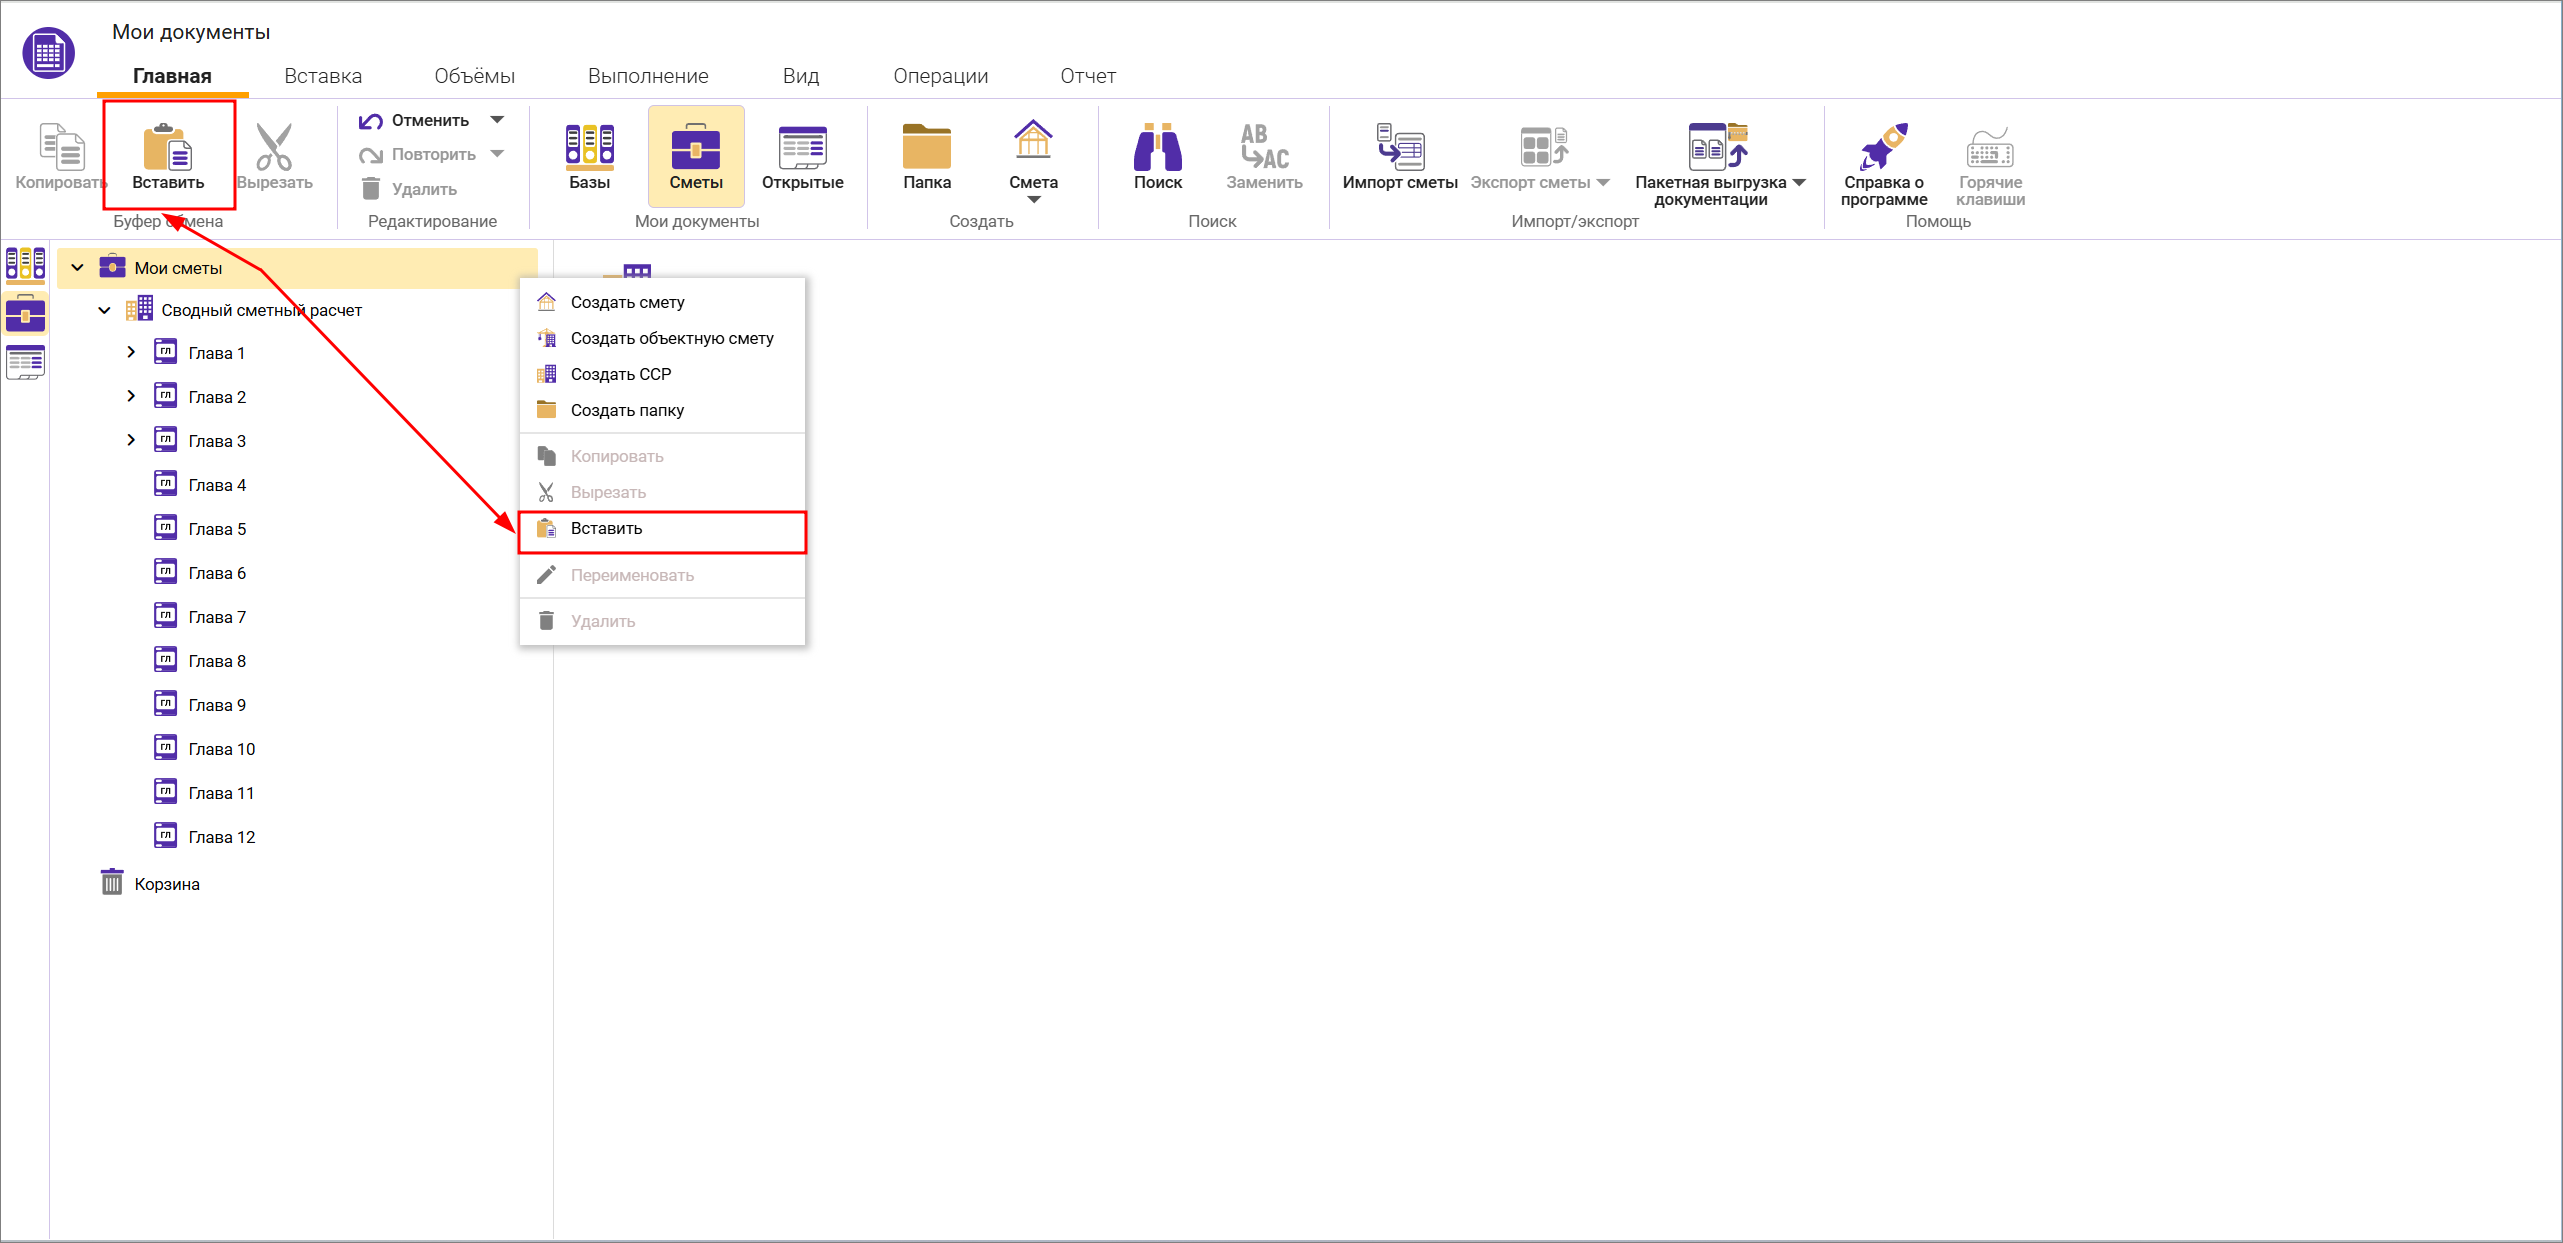
Task: Choose Вставить in the context menu
Action: (x=606, y=529)
